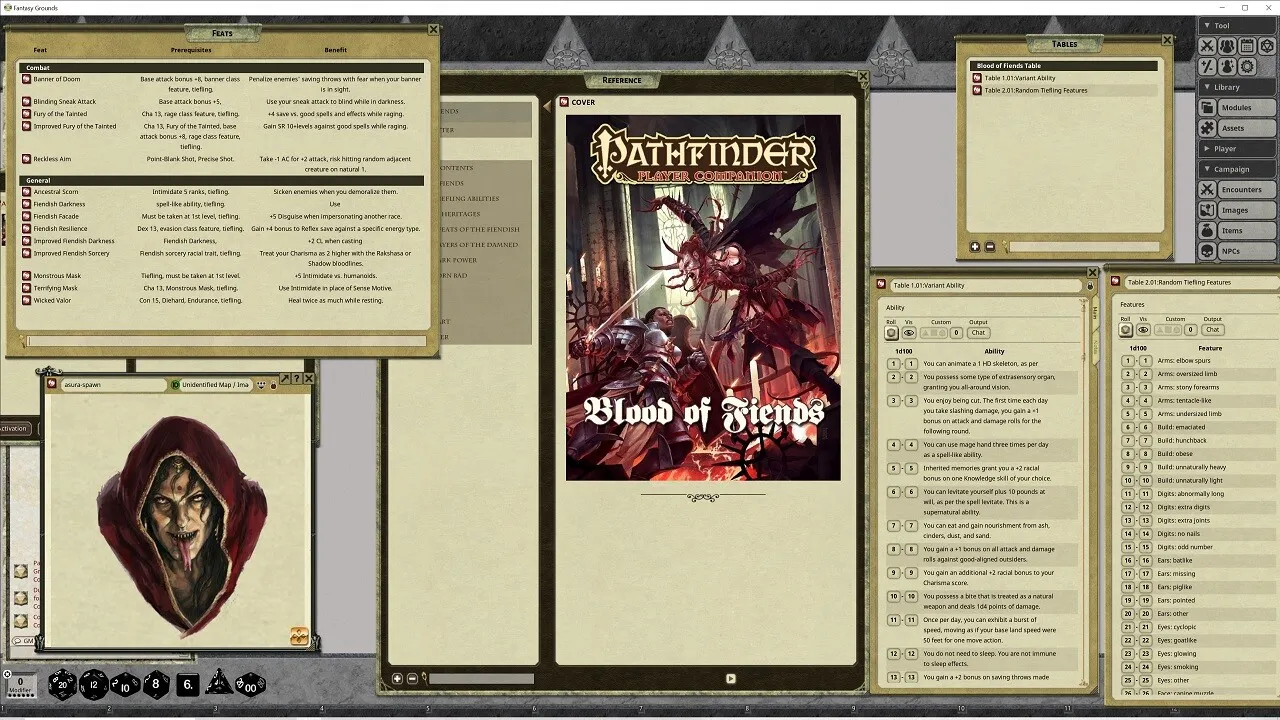Open Table 1.01:Variant Ability in Tables list
The image size is (1280, 720).
tap(1019, 78)
